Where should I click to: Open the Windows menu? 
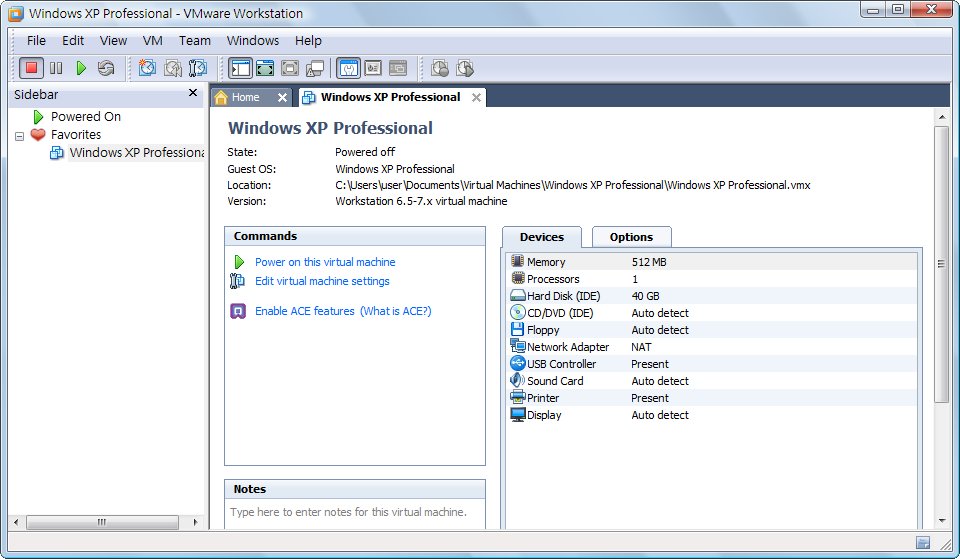coord(253,40)
